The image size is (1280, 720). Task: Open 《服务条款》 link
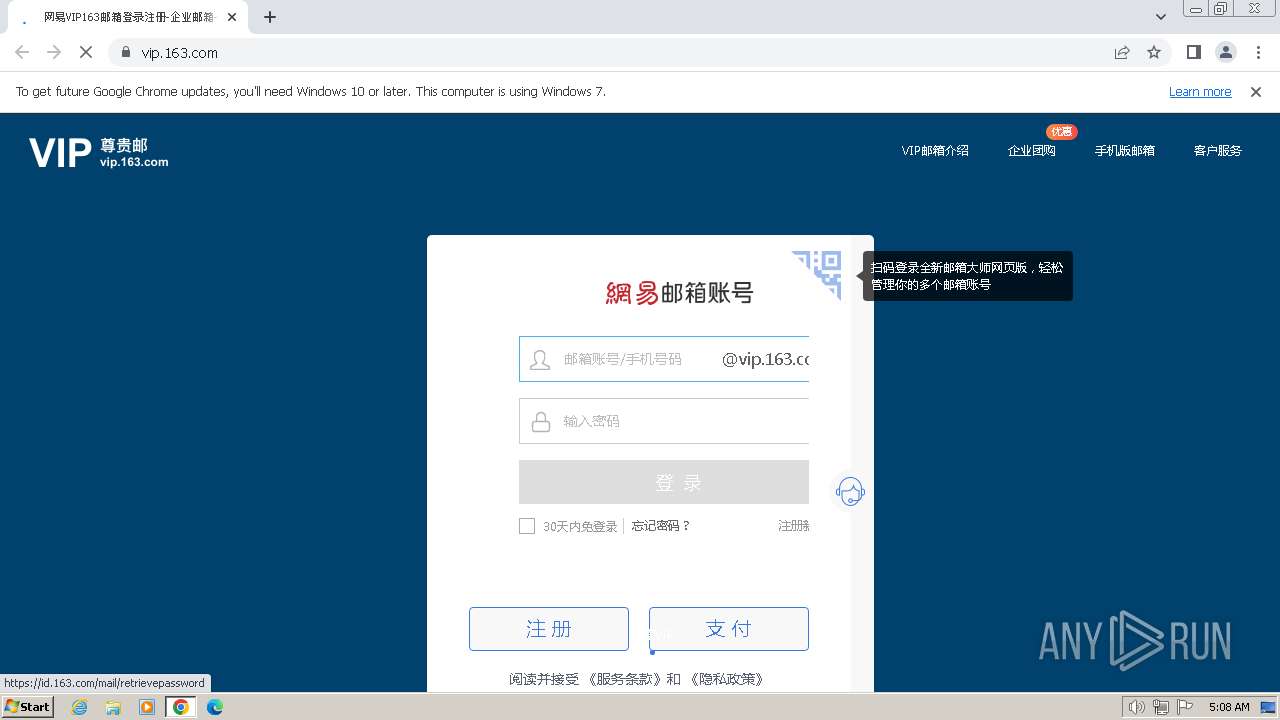coord(625,679)
